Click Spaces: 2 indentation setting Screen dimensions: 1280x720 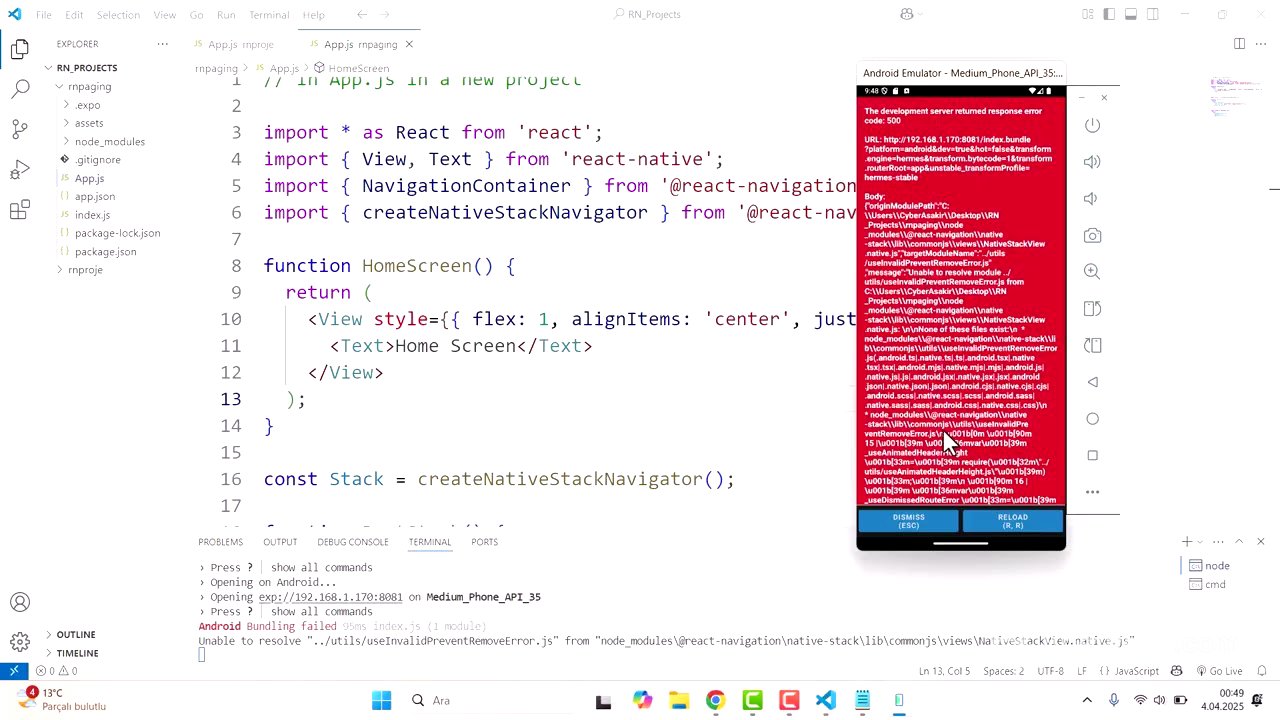pyautogui.click(x=1003, y=671)
